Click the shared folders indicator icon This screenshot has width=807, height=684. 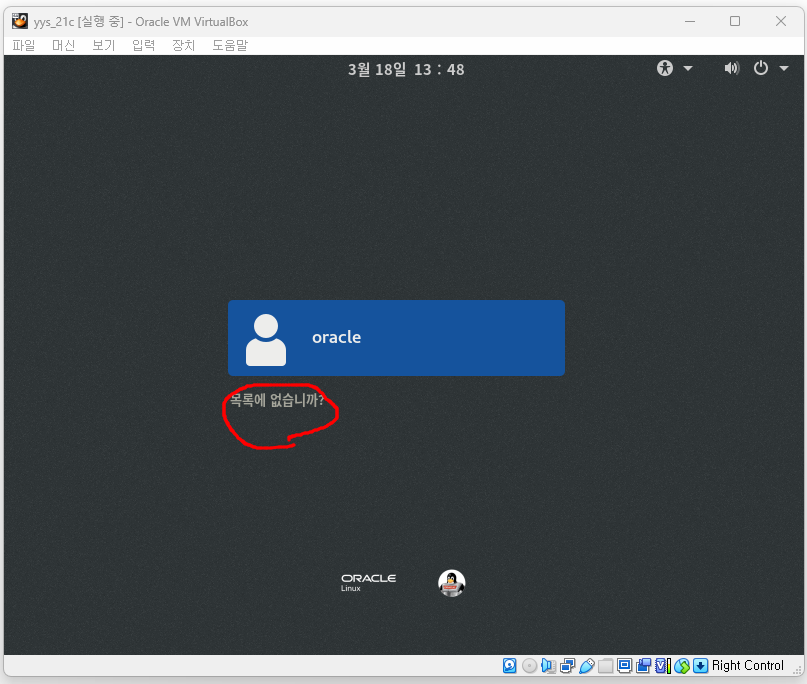click(606, 665)
